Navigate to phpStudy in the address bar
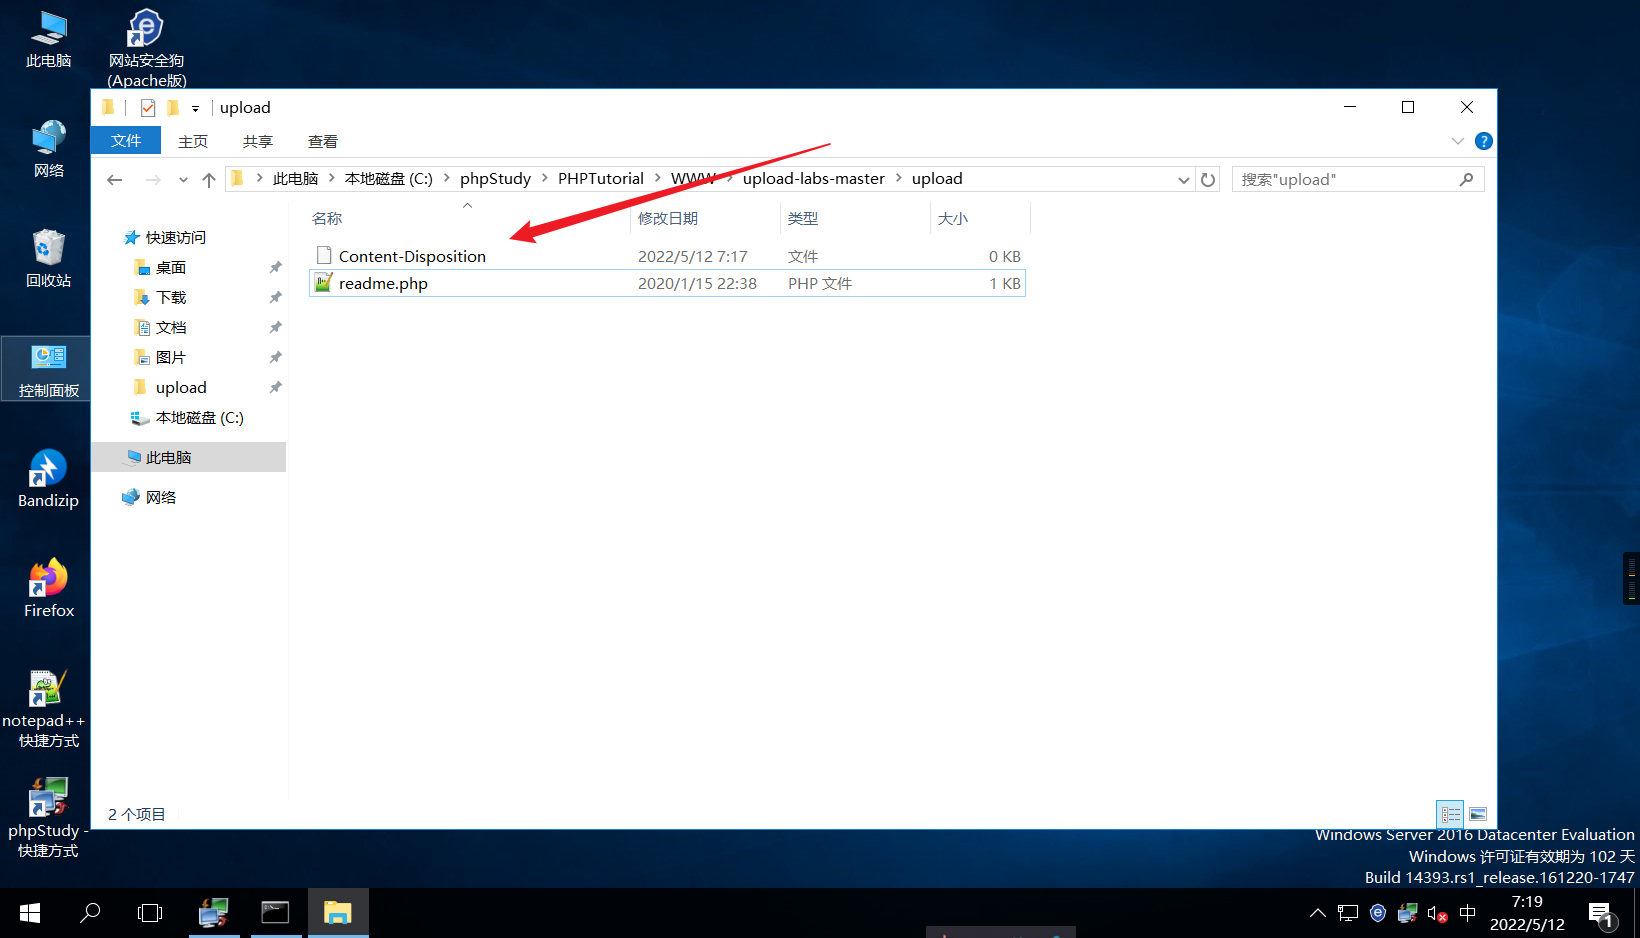The width and height of the screenshot is (1640, 938). (x=496, y=179)
